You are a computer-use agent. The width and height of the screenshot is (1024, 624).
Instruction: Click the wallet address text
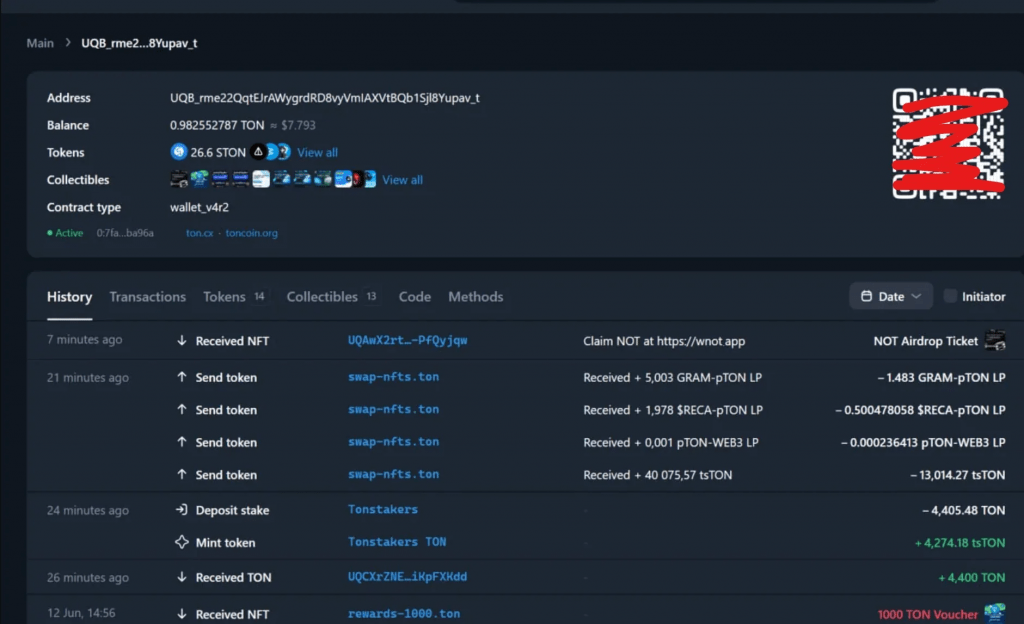(325, 98)
